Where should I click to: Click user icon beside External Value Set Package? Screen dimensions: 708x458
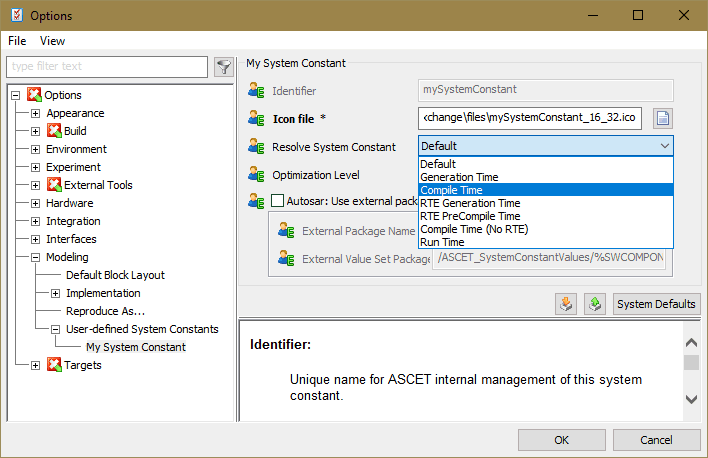tap(286, 258)
